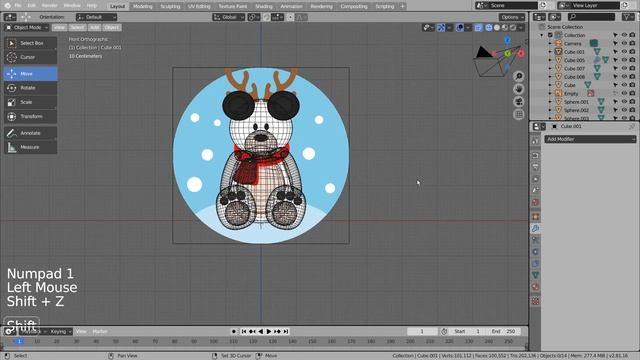Hide Cube.001 with its eye icon

[x=624, y=52]
